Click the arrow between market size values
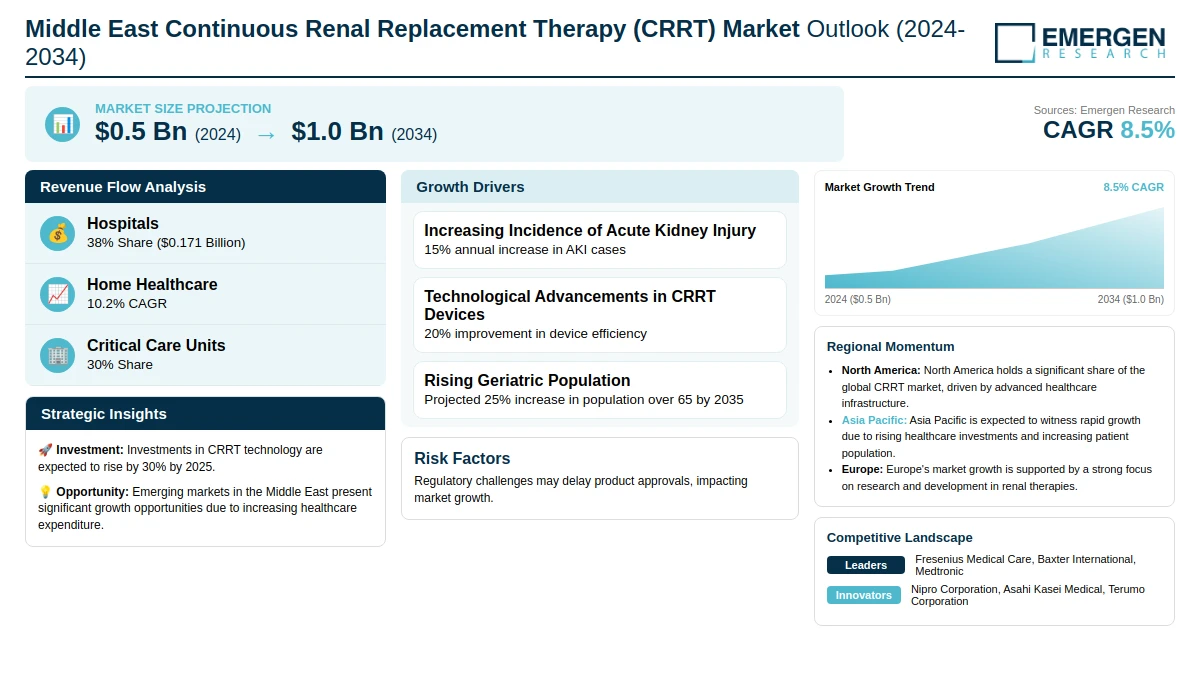Screen dimensions: 1200x700 266,134
